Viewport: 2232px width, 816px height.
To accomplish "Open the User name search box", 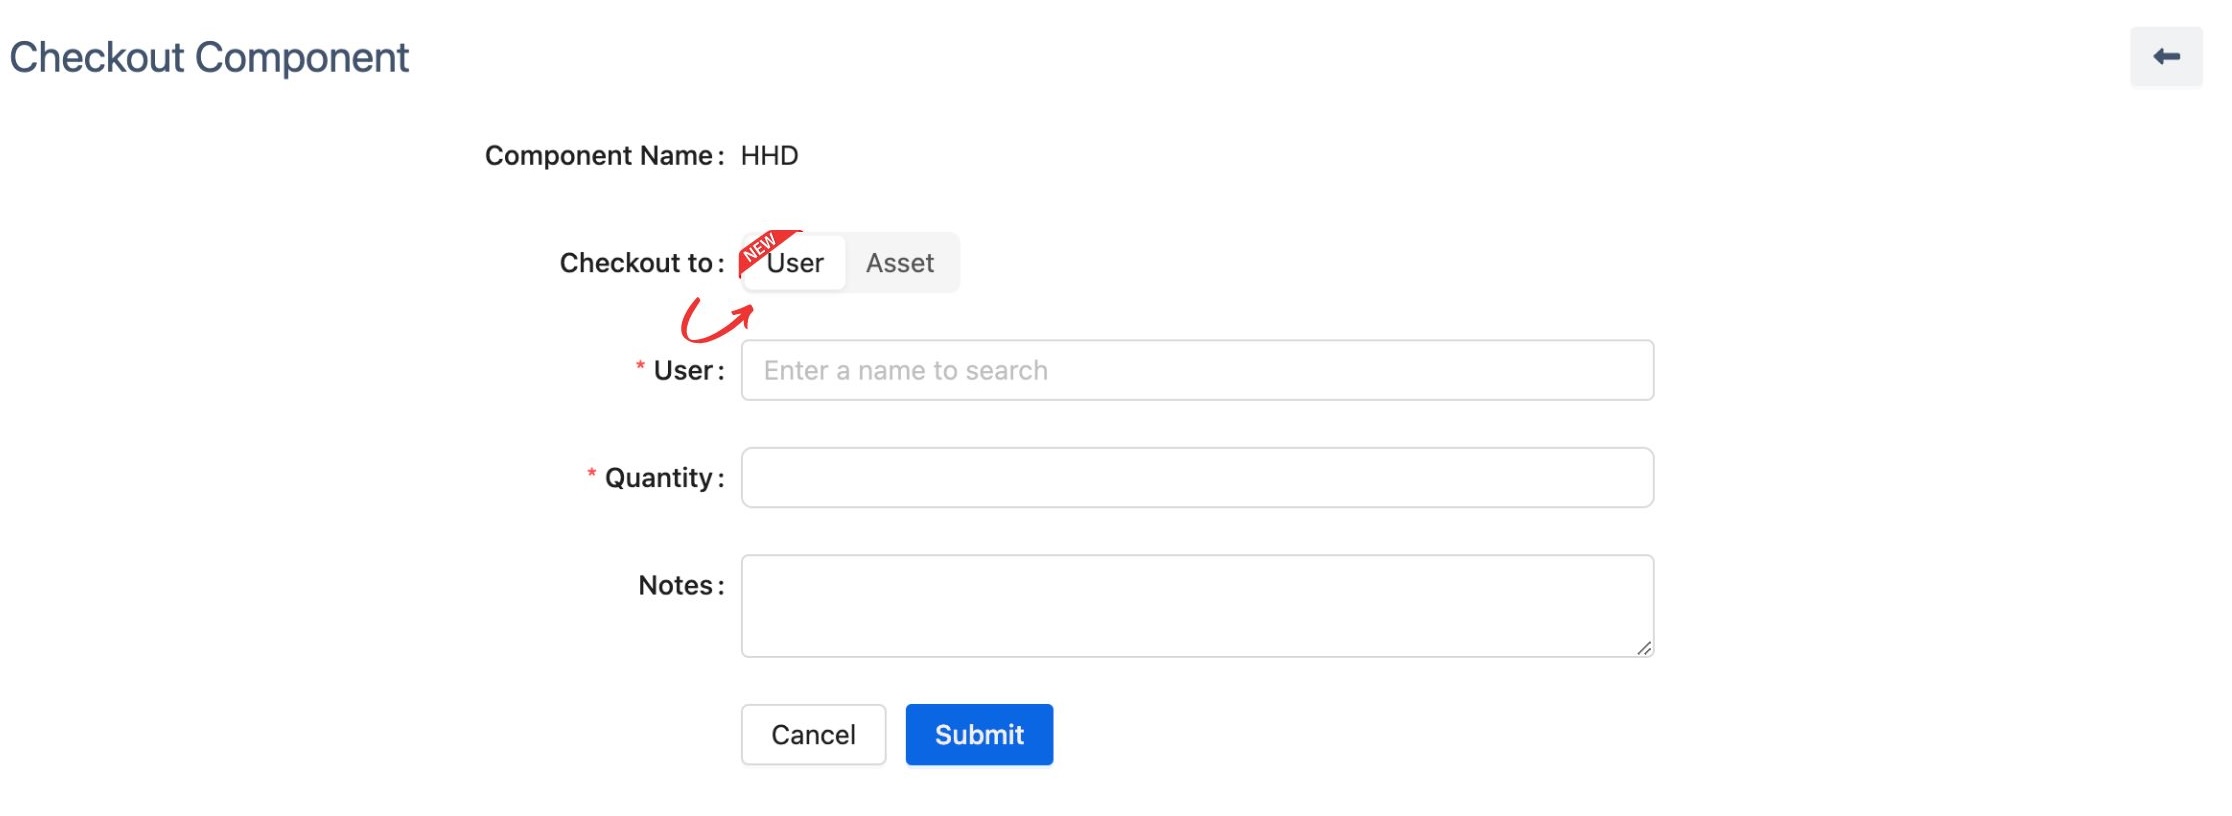I will pos(1196,370).
